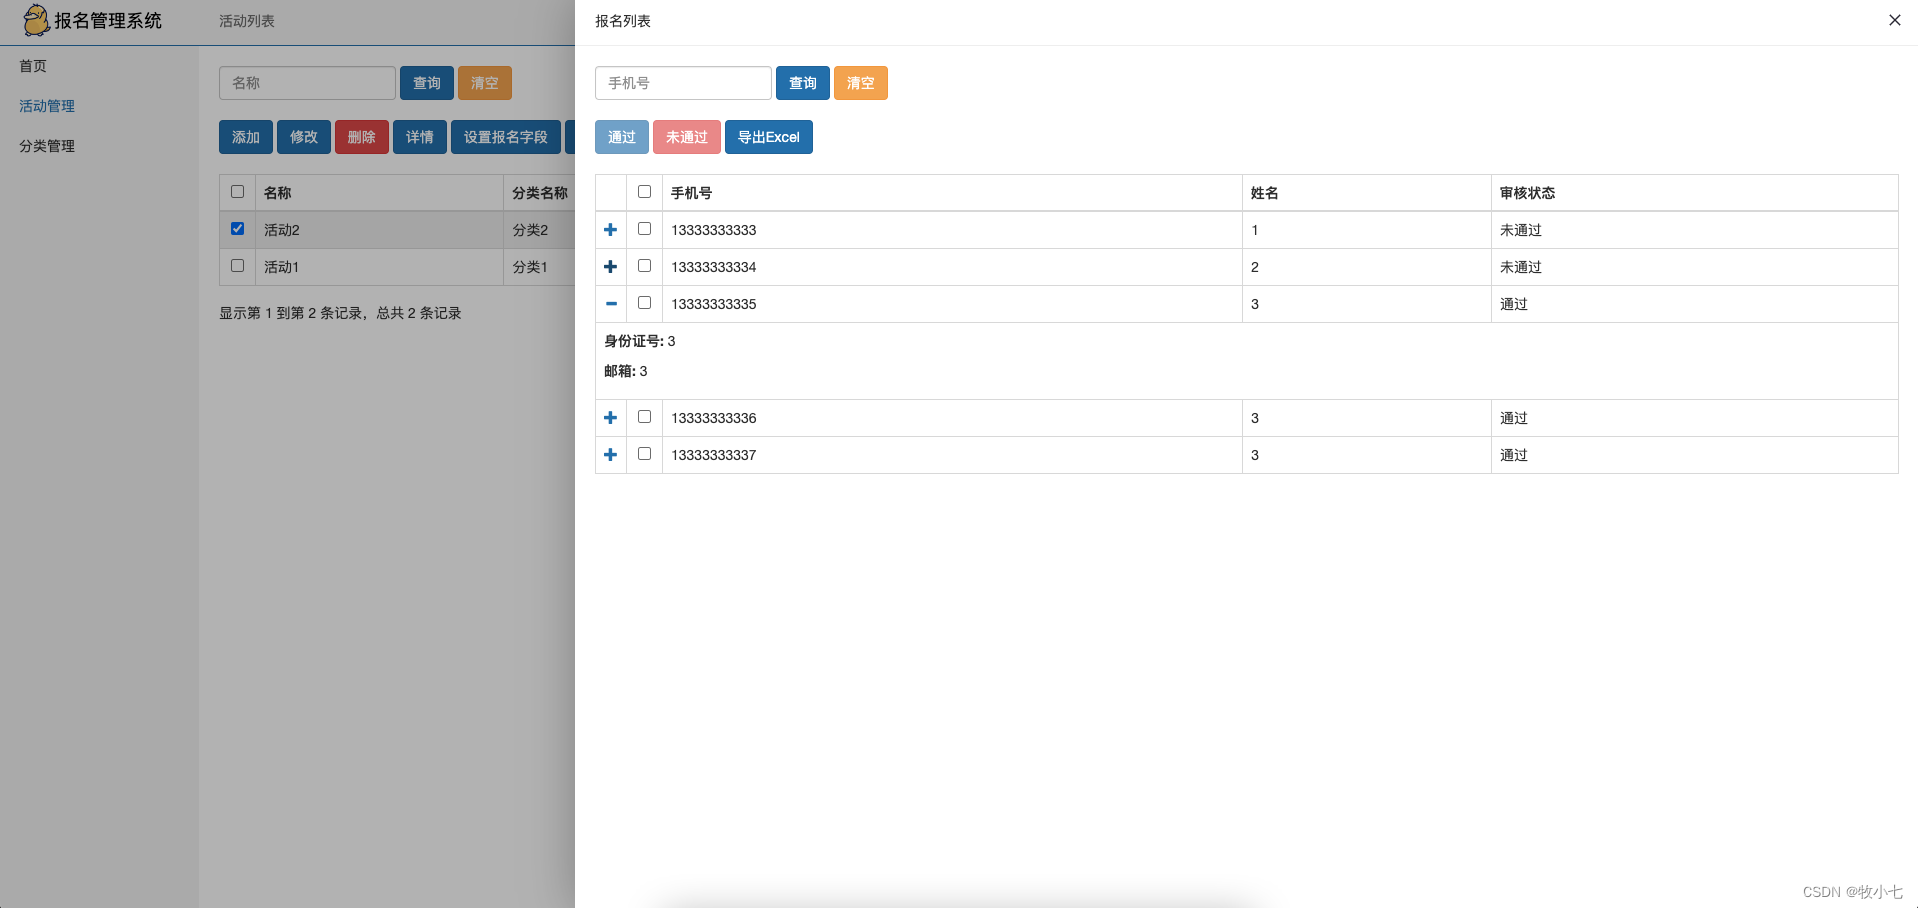Click 清空 beside the 名称 field
1918x908 pixels.
pos(485,83)
